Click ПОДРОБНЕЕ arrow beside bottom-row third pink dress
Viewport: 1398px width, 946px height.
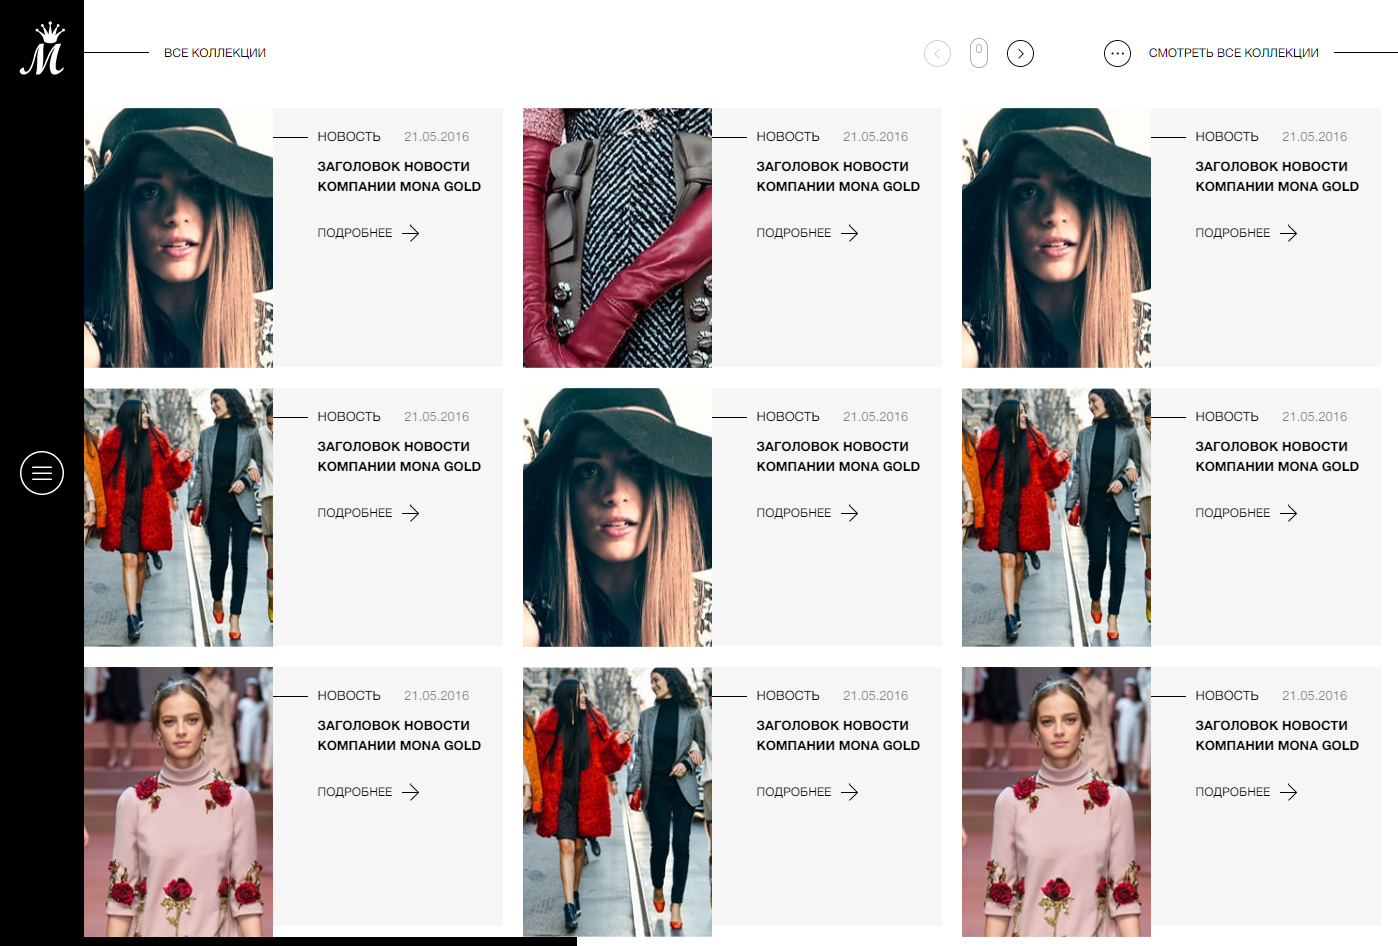click(x=1289, y=792)
